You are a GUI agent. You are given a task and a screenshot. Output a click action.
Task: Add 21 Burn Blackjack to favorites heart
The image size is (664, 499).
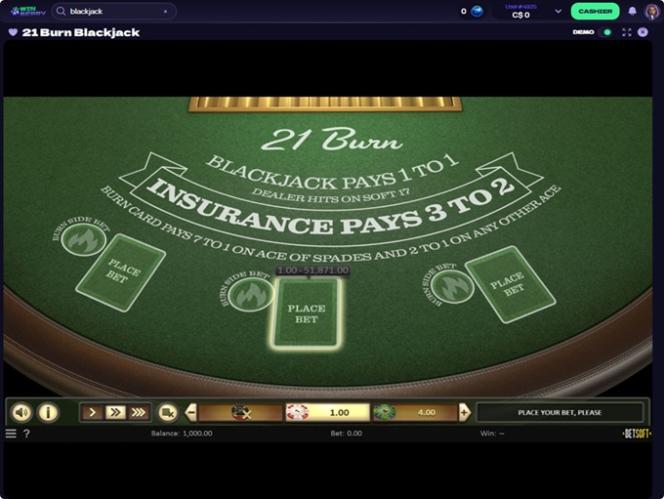coord(13,32)
